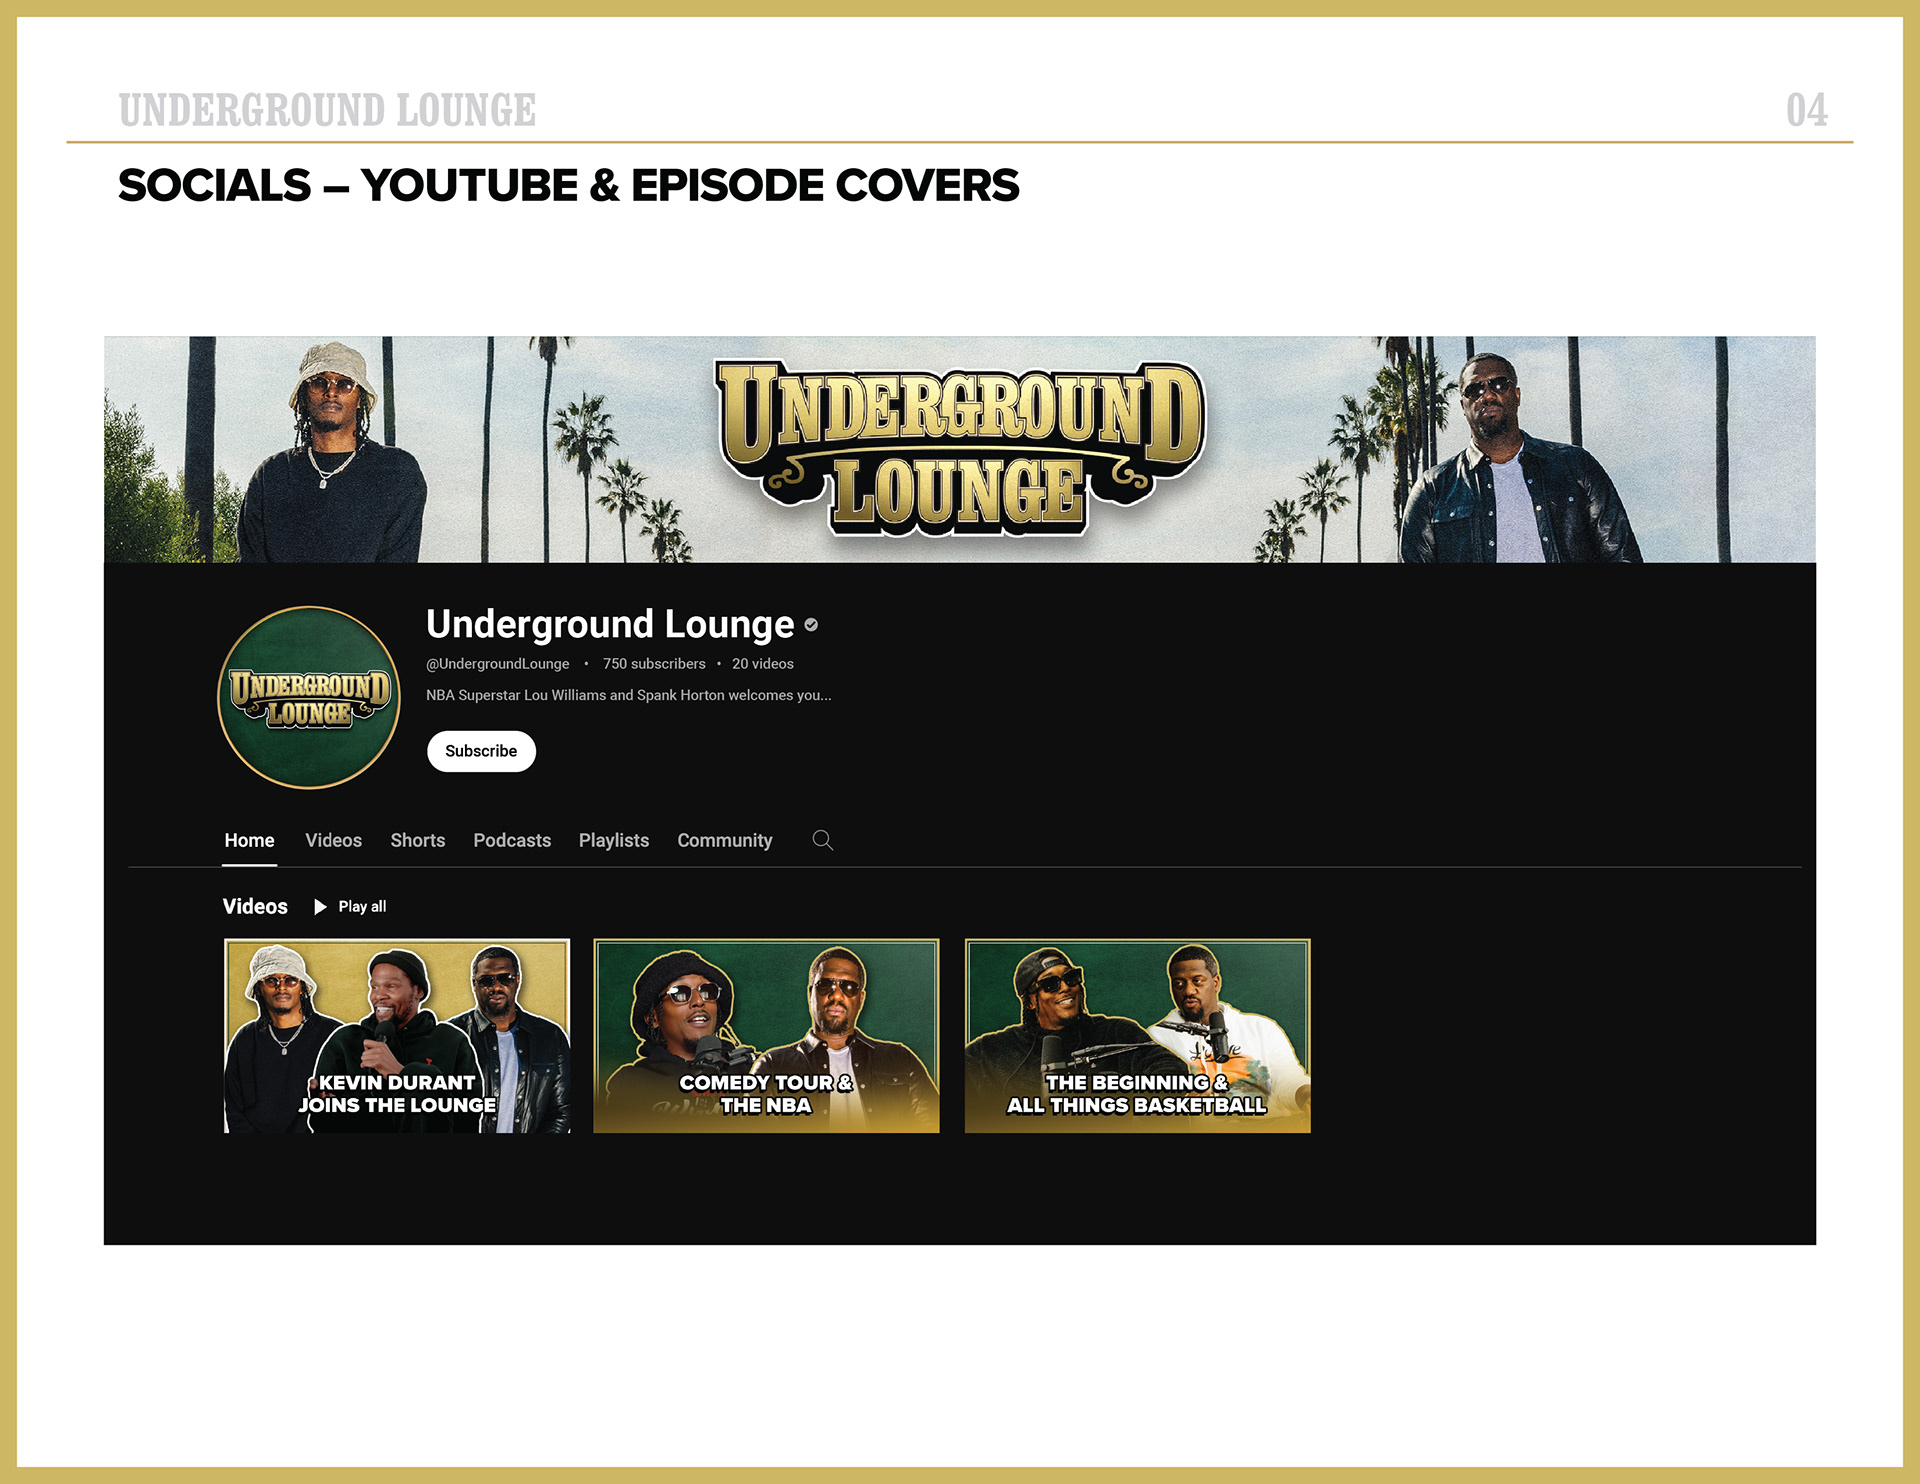
Task: Click the round Underground Lounge channel avatar
Action: coord(309,698)
